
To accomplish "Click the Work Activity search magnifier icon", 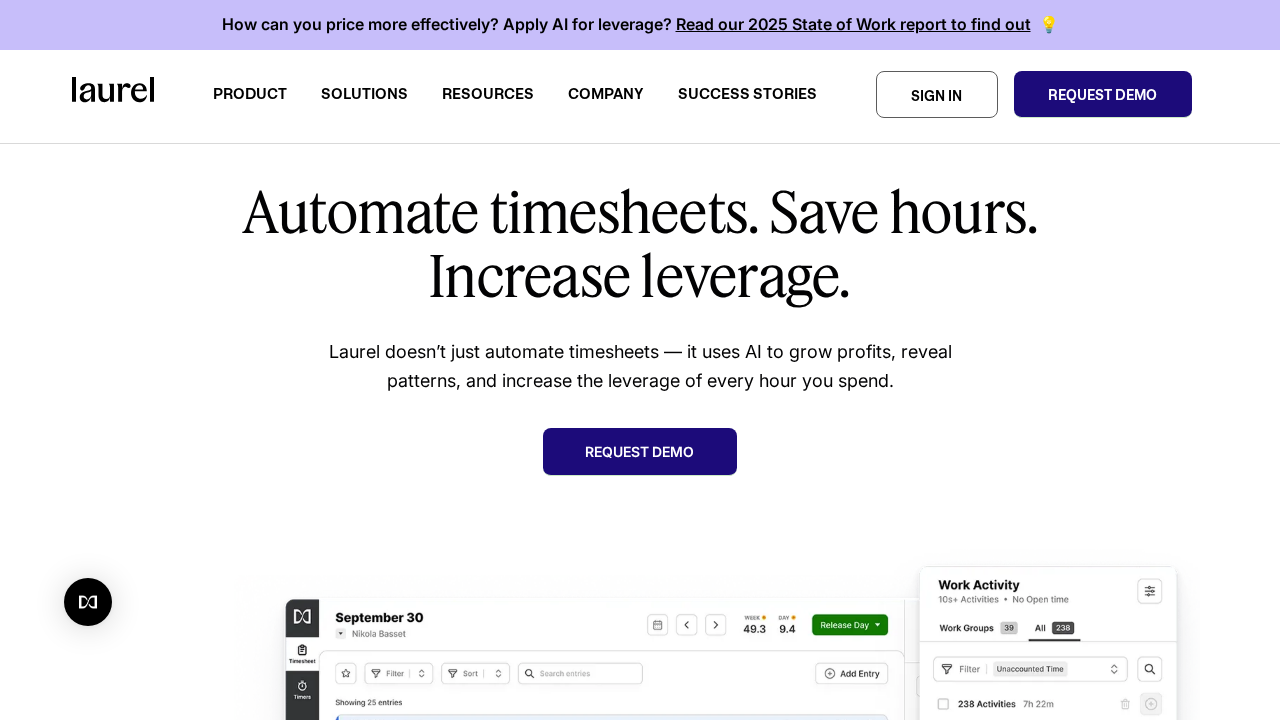I will pos(1149,669).
